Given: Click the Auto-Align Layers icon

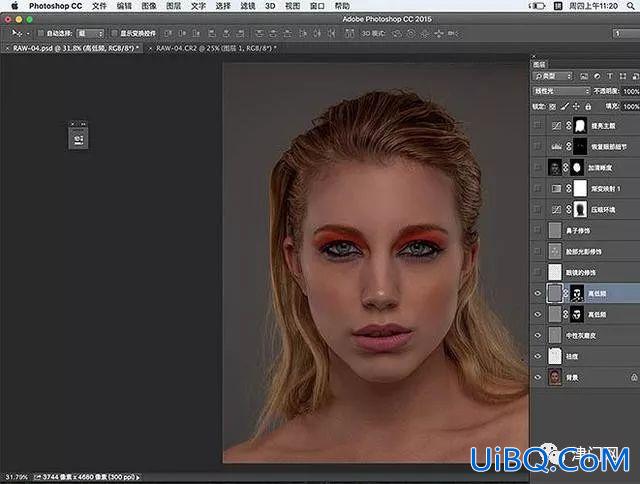Looking at the screenshot, I should pos(349,33).
